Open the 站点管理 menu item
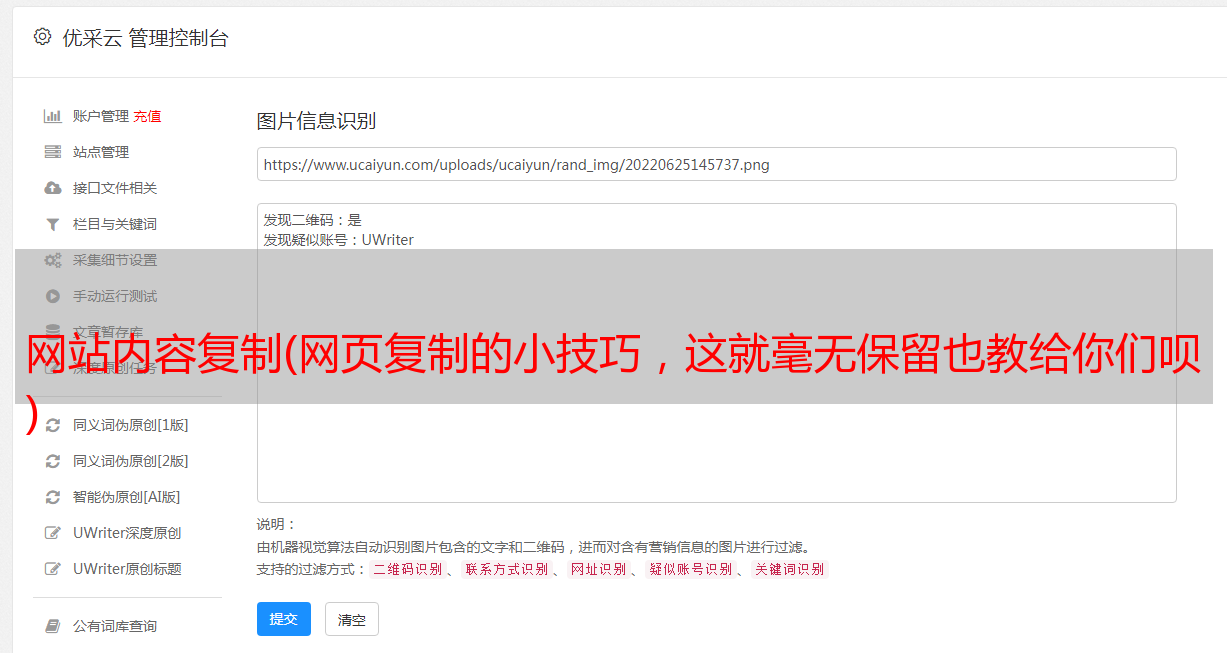Screen dimensions: 1227x653 pos(101,152)
